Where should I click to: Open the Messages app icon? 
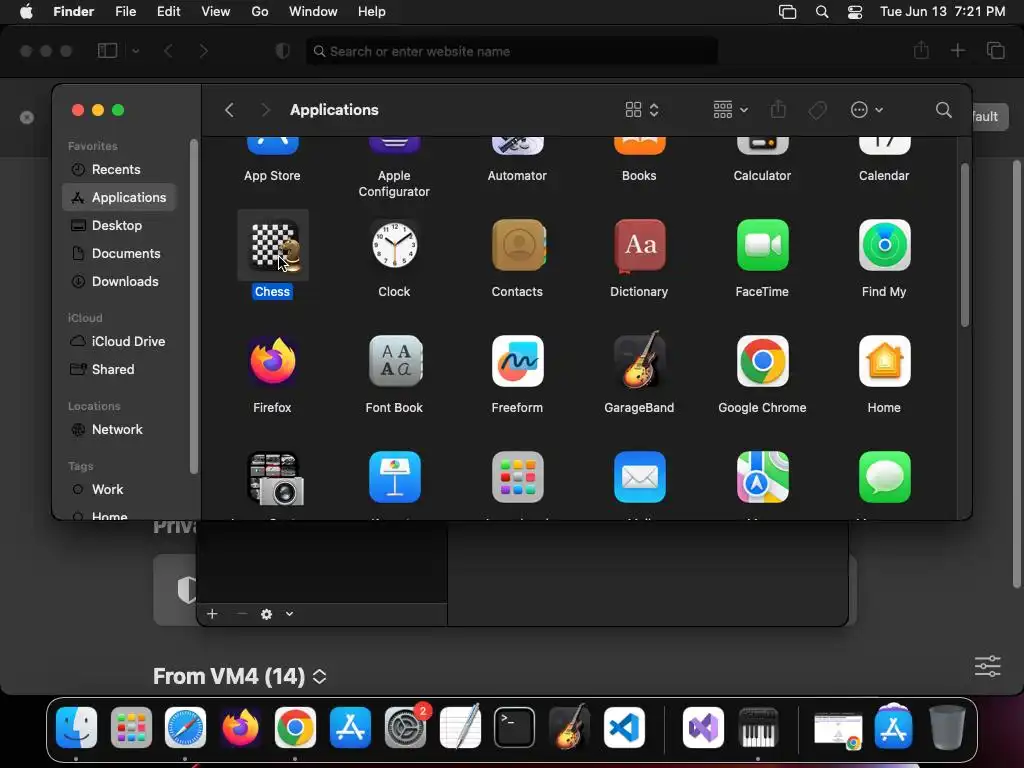click(x=884, y=477)
